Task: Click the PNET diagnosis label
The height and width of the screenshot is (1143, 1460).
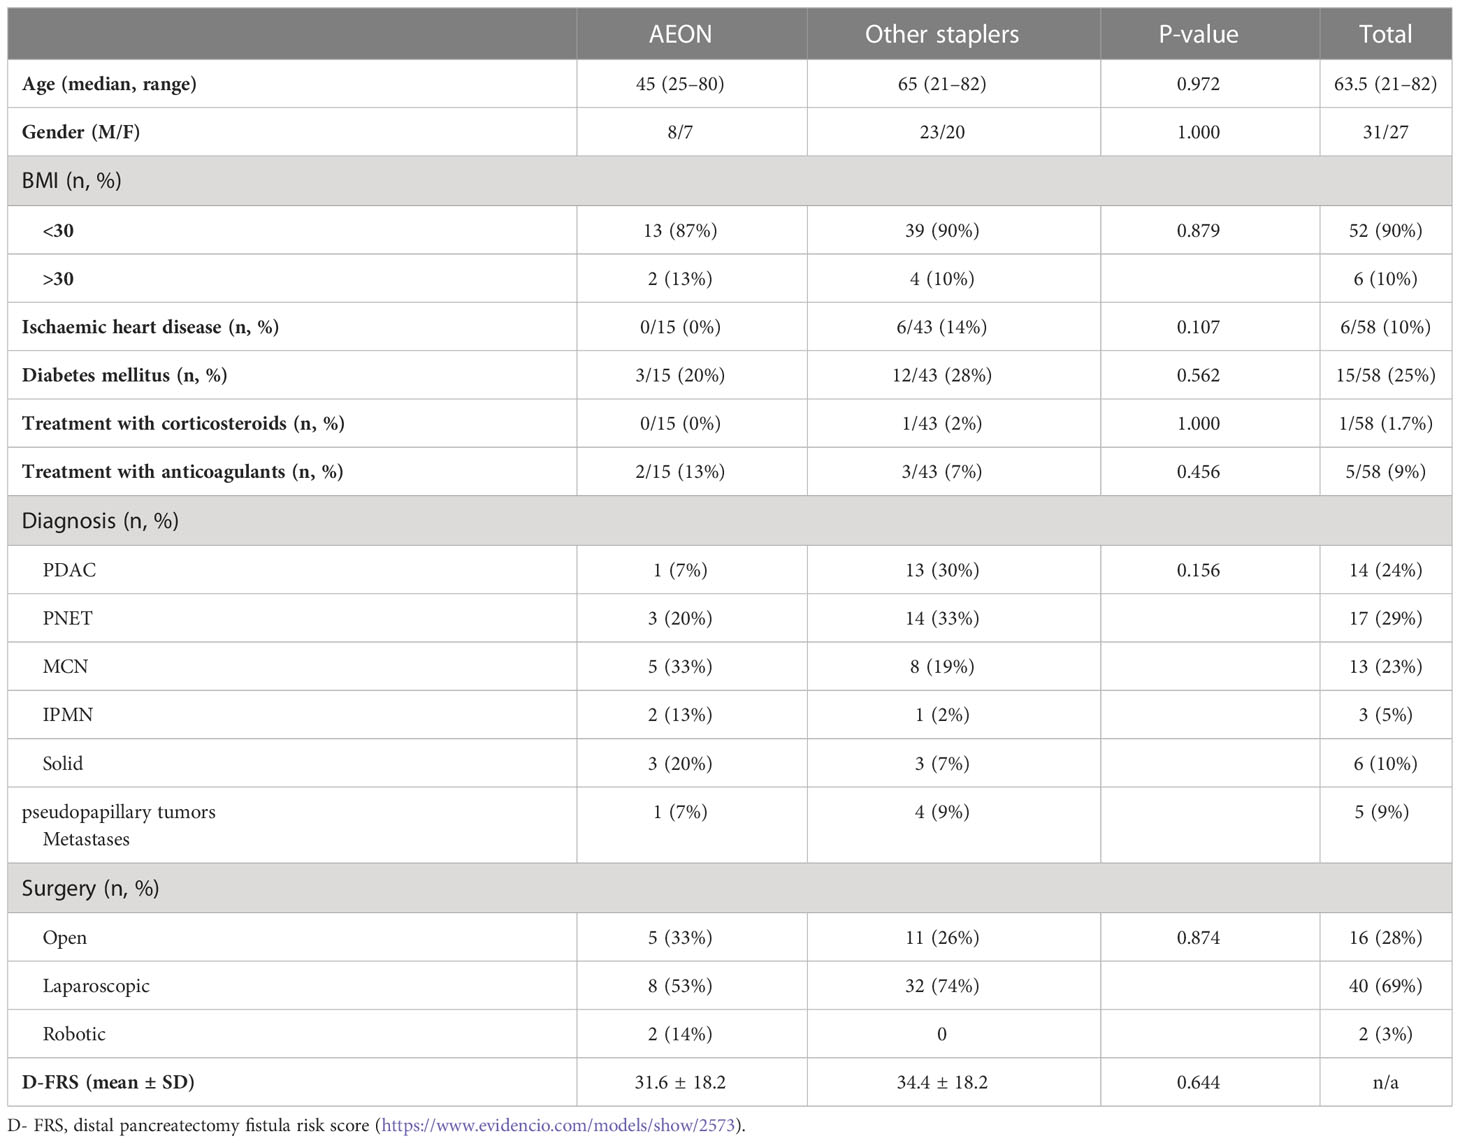Action: [x=67, y=619]
